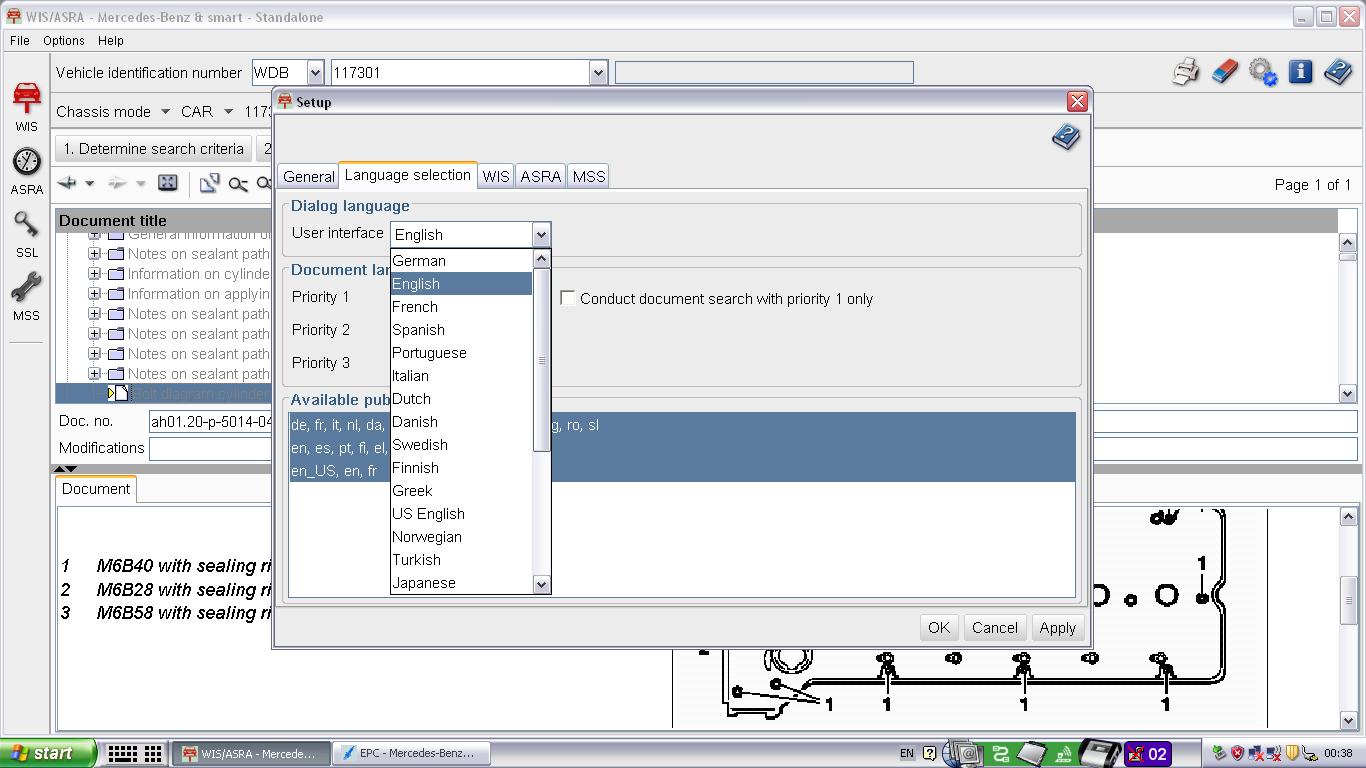Open the help book icon in main toolbar
Viewport: 1366px width, 768px height.
(x=1338, y=72)
